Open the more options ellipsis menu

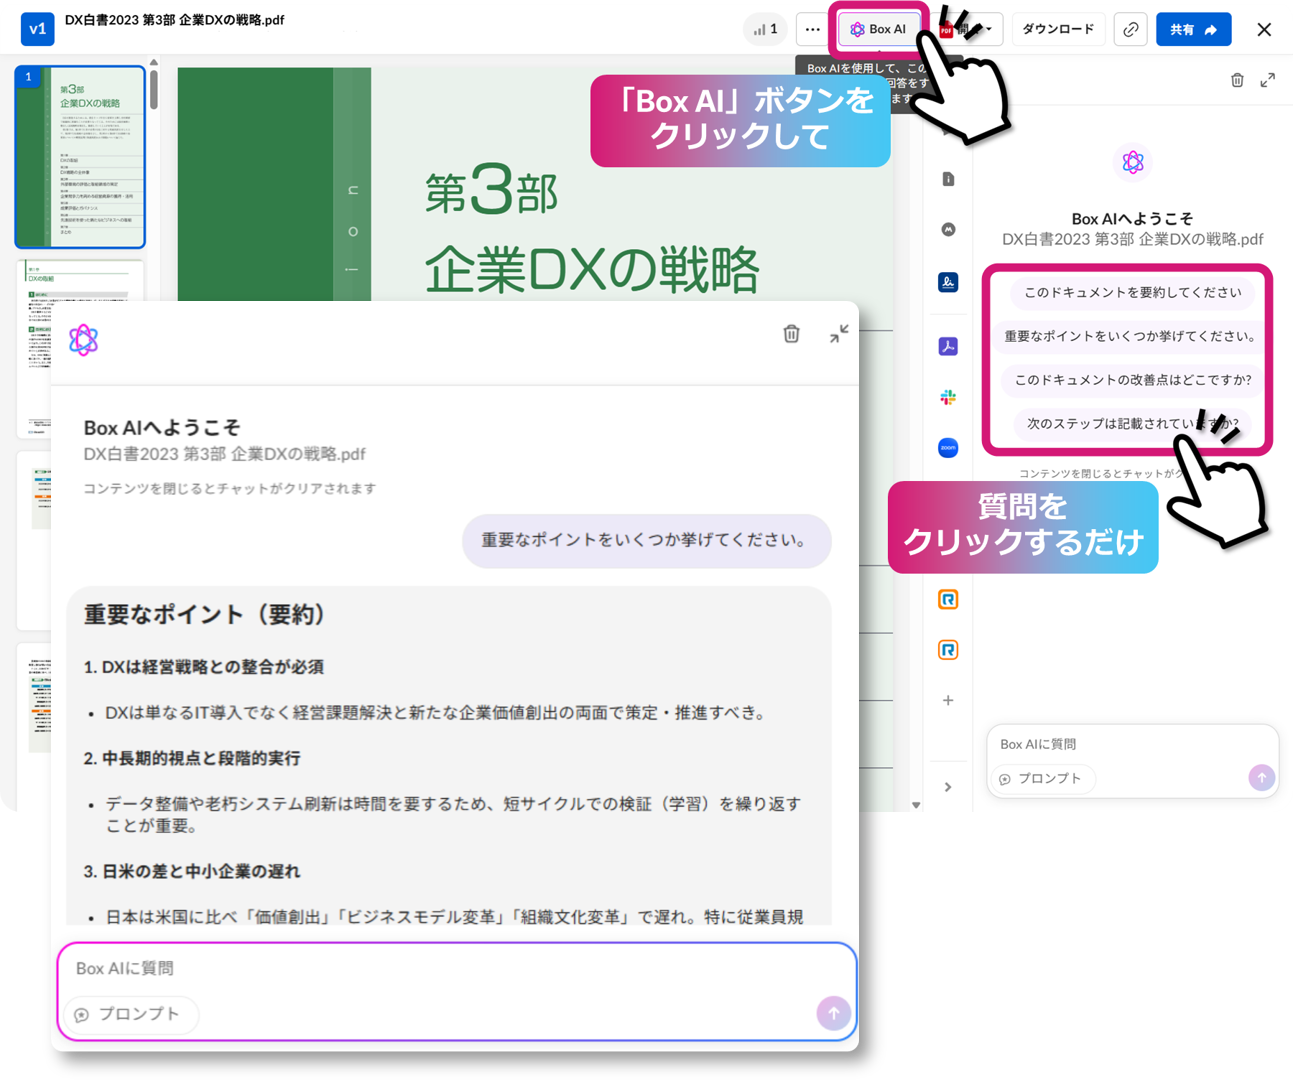(x=812, y=30)
